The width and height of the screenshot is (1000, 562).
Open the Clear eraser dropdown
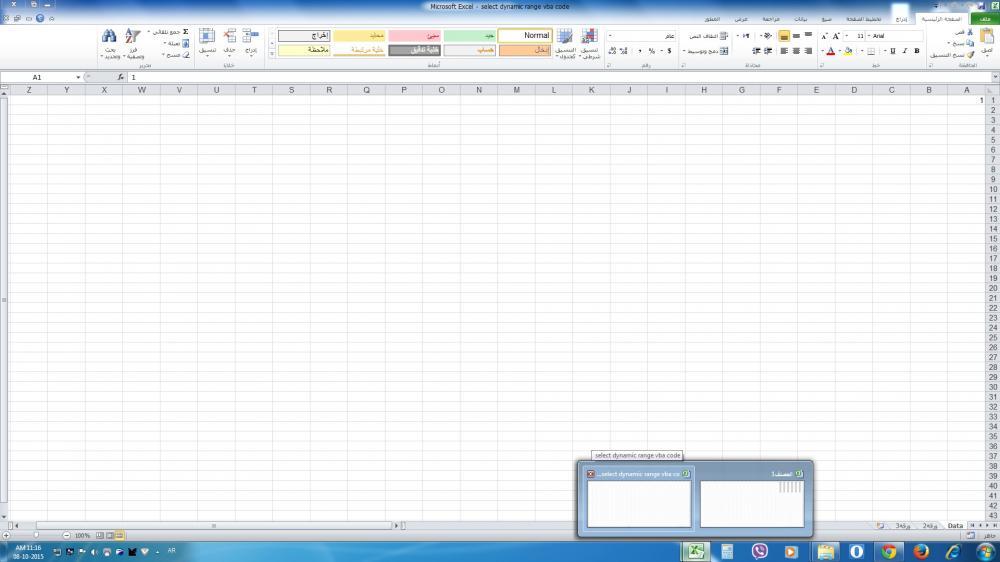pyautogui.click(x=176, y=55)
